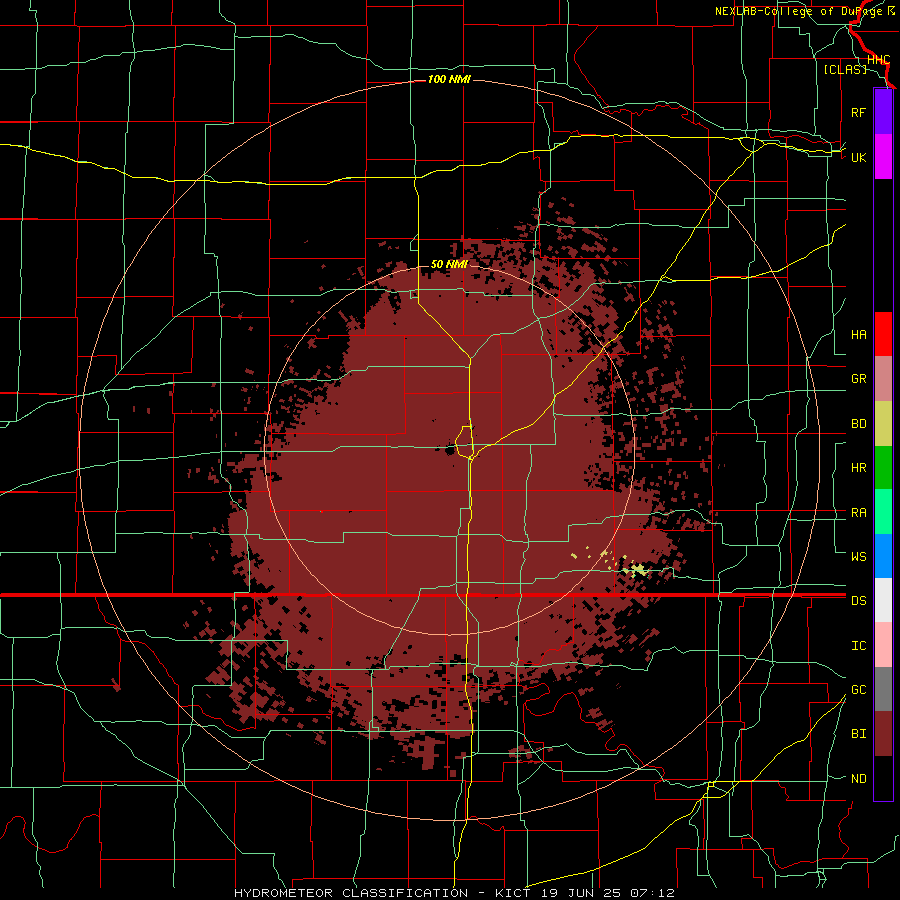Click the ND black legend swatch
This screenshot has height=900, width=900.
point(883,778)
